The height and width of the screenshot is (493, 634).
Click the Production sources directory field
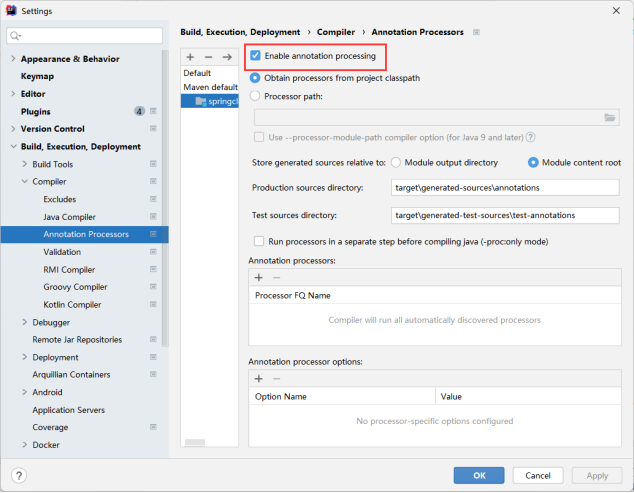coord(506,188)
